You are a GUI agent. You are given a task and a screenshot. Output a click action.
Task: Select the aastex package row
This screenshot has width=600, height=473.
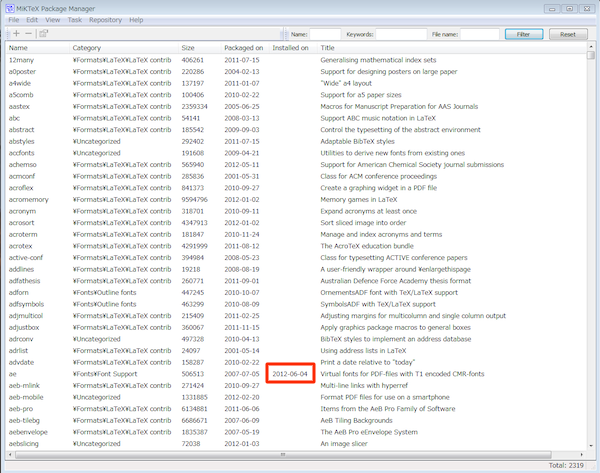point(296,106)
